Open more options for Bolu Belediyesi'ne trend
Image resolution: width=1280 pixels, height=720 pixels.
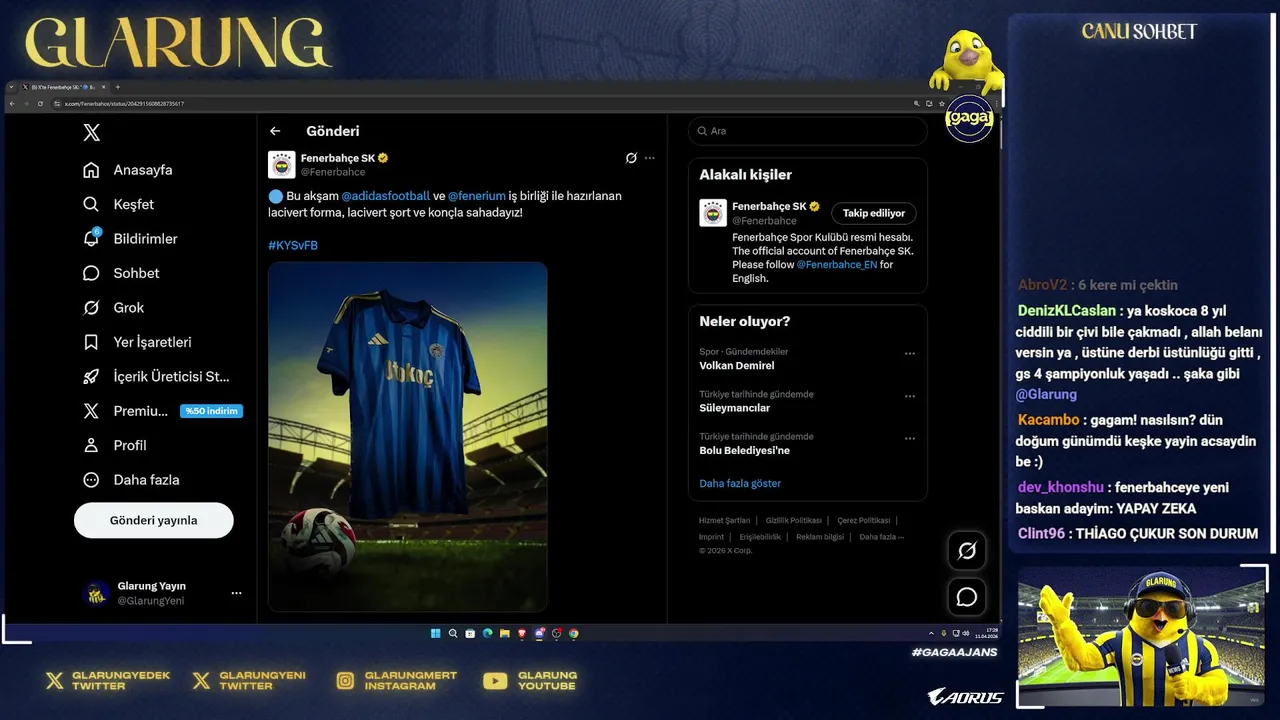point(910,438)
